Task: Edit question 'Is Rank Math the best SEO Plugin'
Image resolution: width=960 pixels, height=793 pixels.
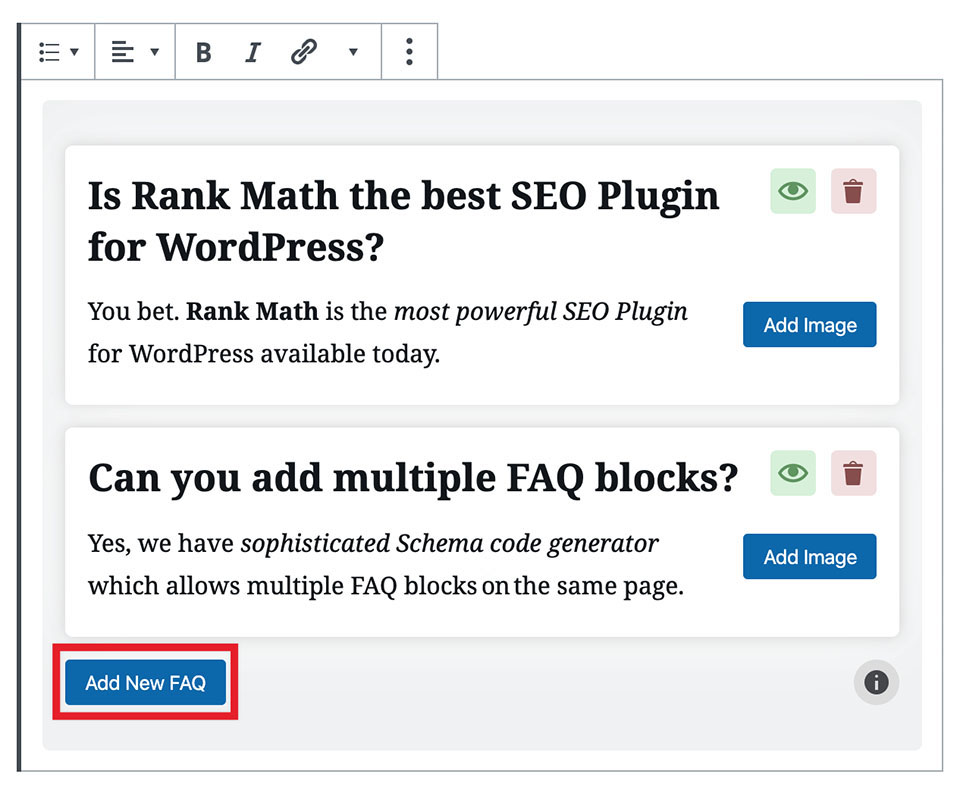Action: coord(403,221)
